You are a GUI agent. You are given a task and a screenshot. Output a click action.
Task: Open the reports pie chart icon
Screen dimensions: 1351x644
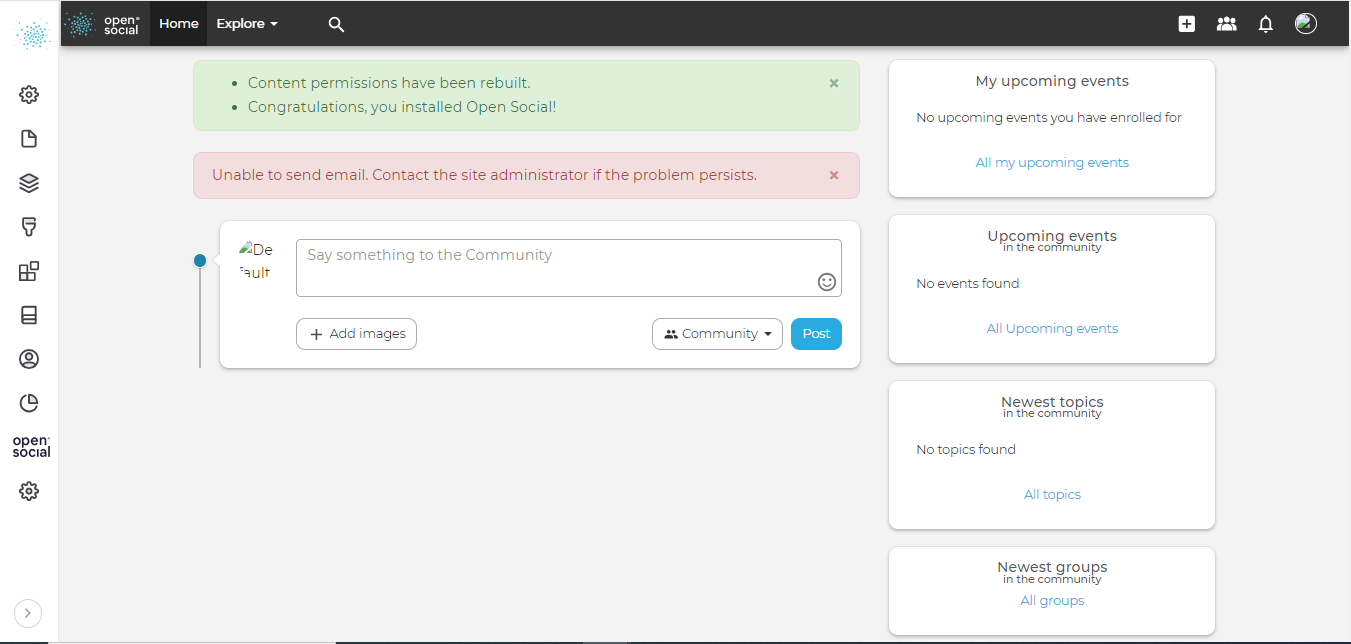click(29, 402)
